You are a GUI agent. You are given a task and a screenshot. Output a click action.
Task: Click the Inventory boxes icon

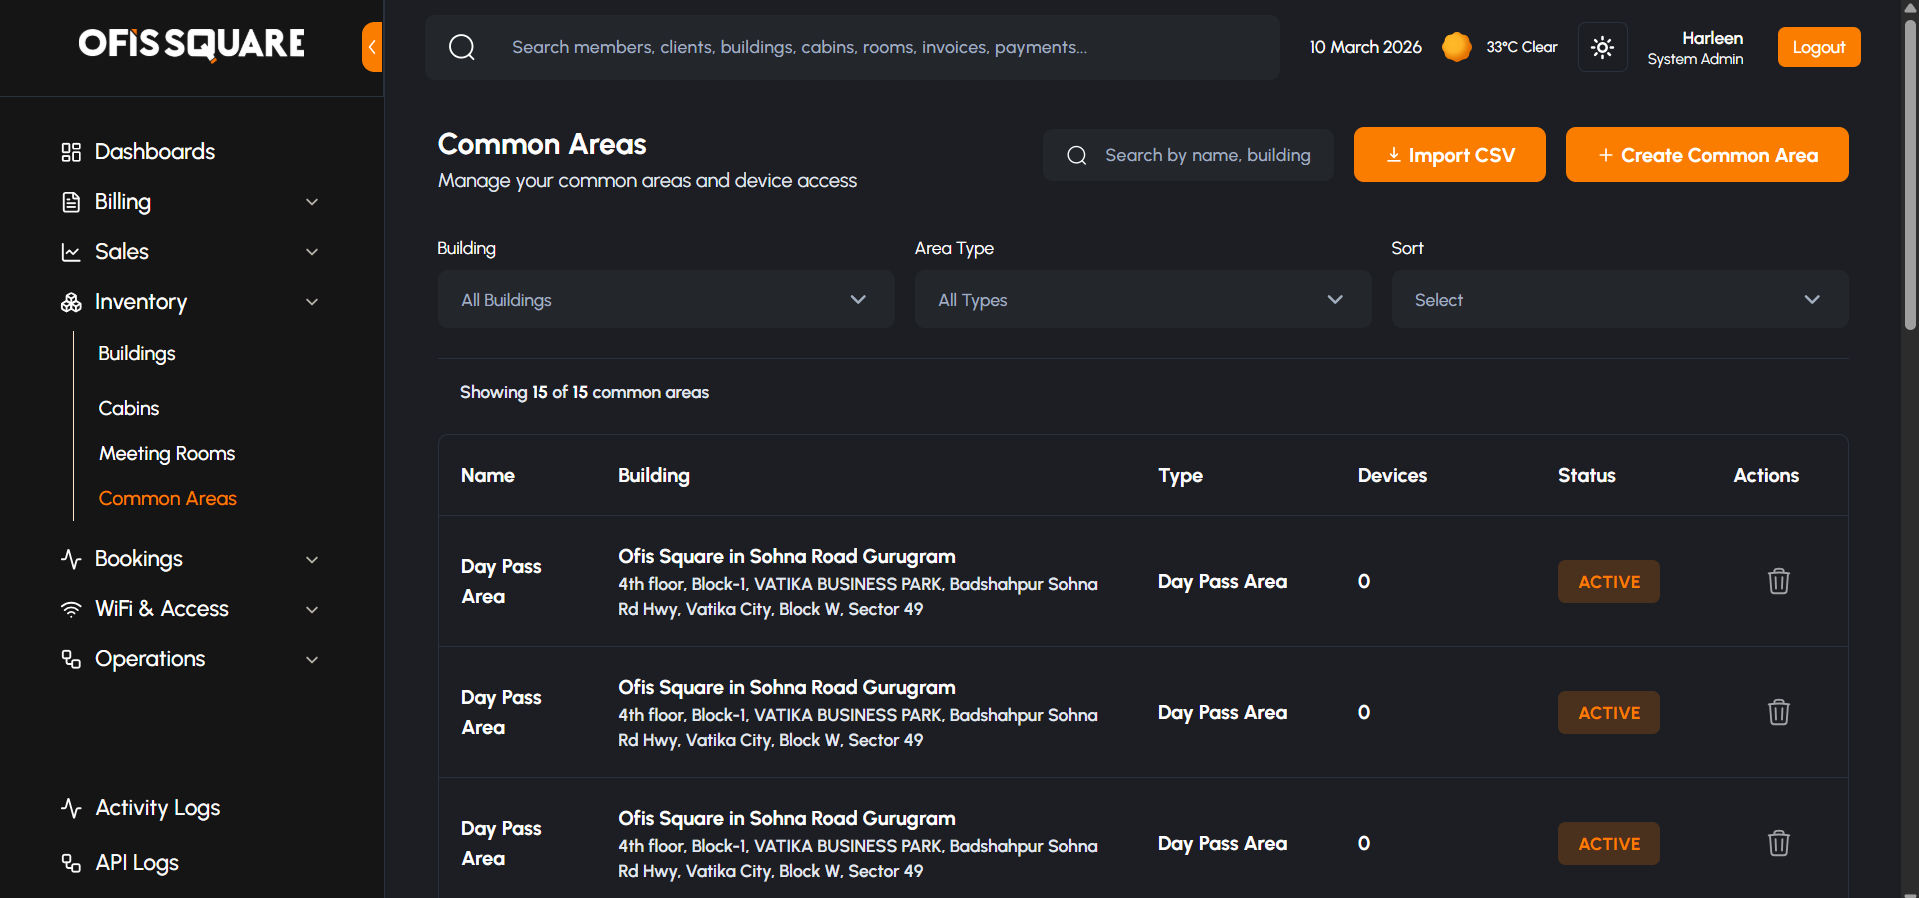click(71, 302)
